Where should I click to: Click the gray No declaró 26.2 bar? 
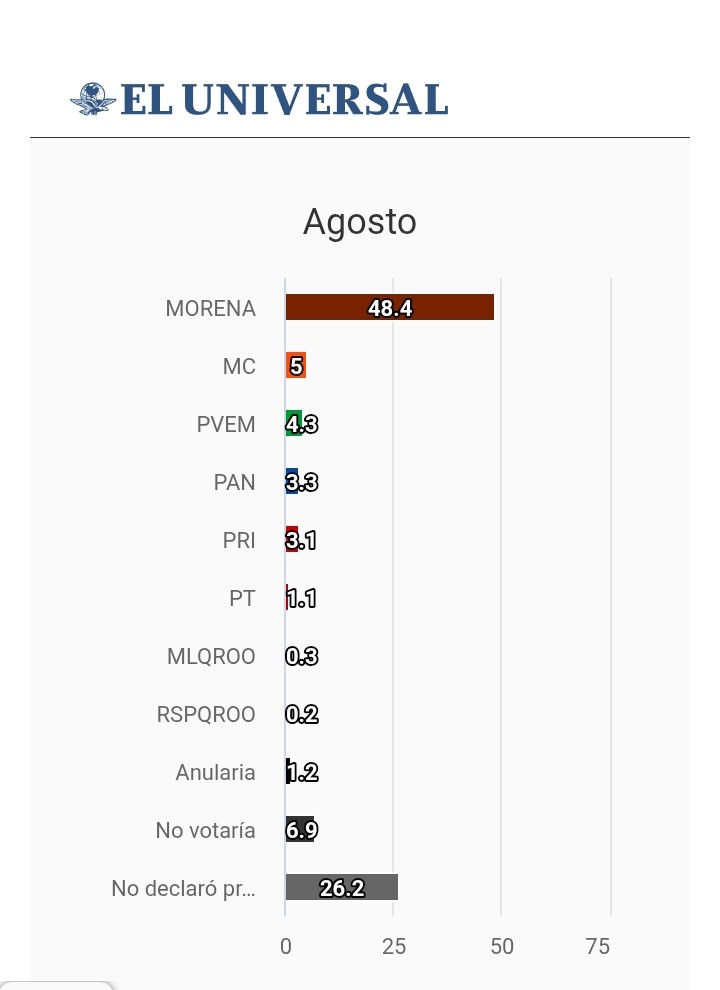click(342, 888)
